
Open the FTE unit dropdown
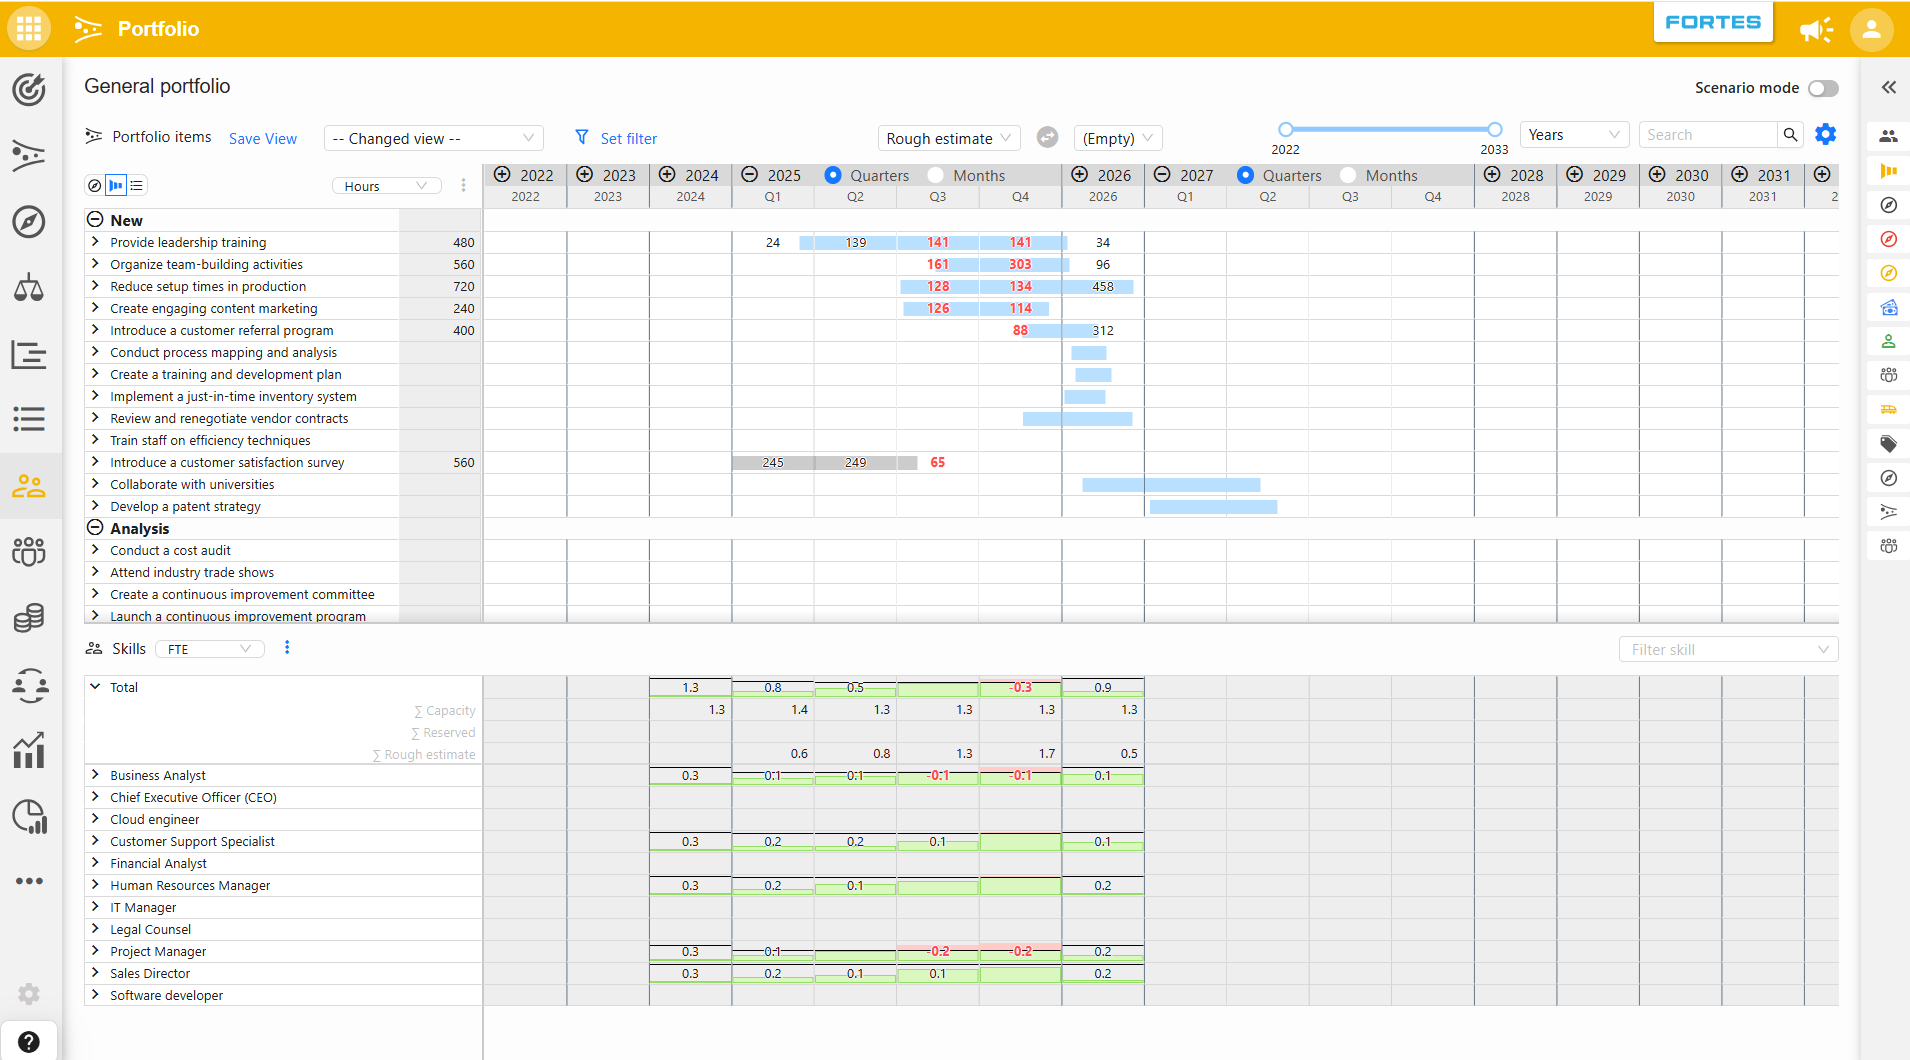click(x=212, y=649)
